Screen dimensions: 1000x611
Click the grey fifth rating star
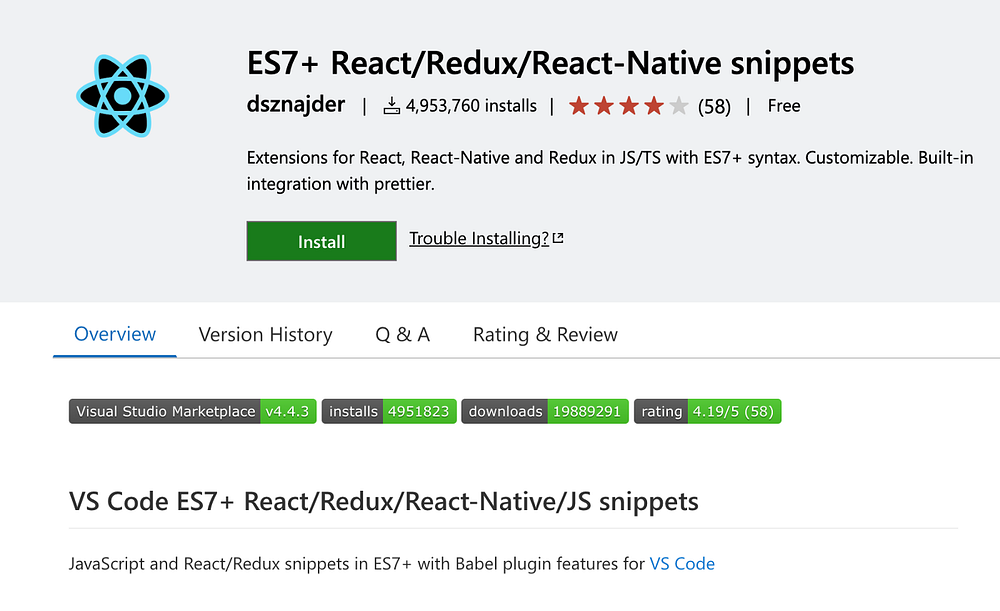679,106
